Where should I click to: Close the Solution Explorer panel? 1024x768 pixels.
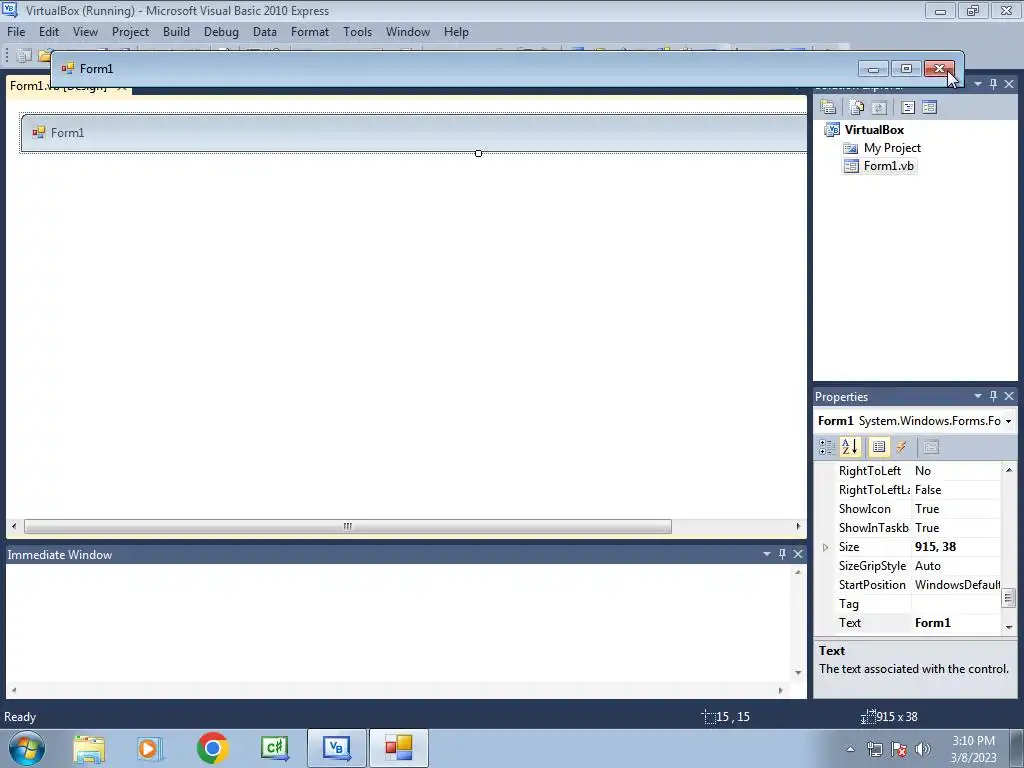coord(1009,84)
